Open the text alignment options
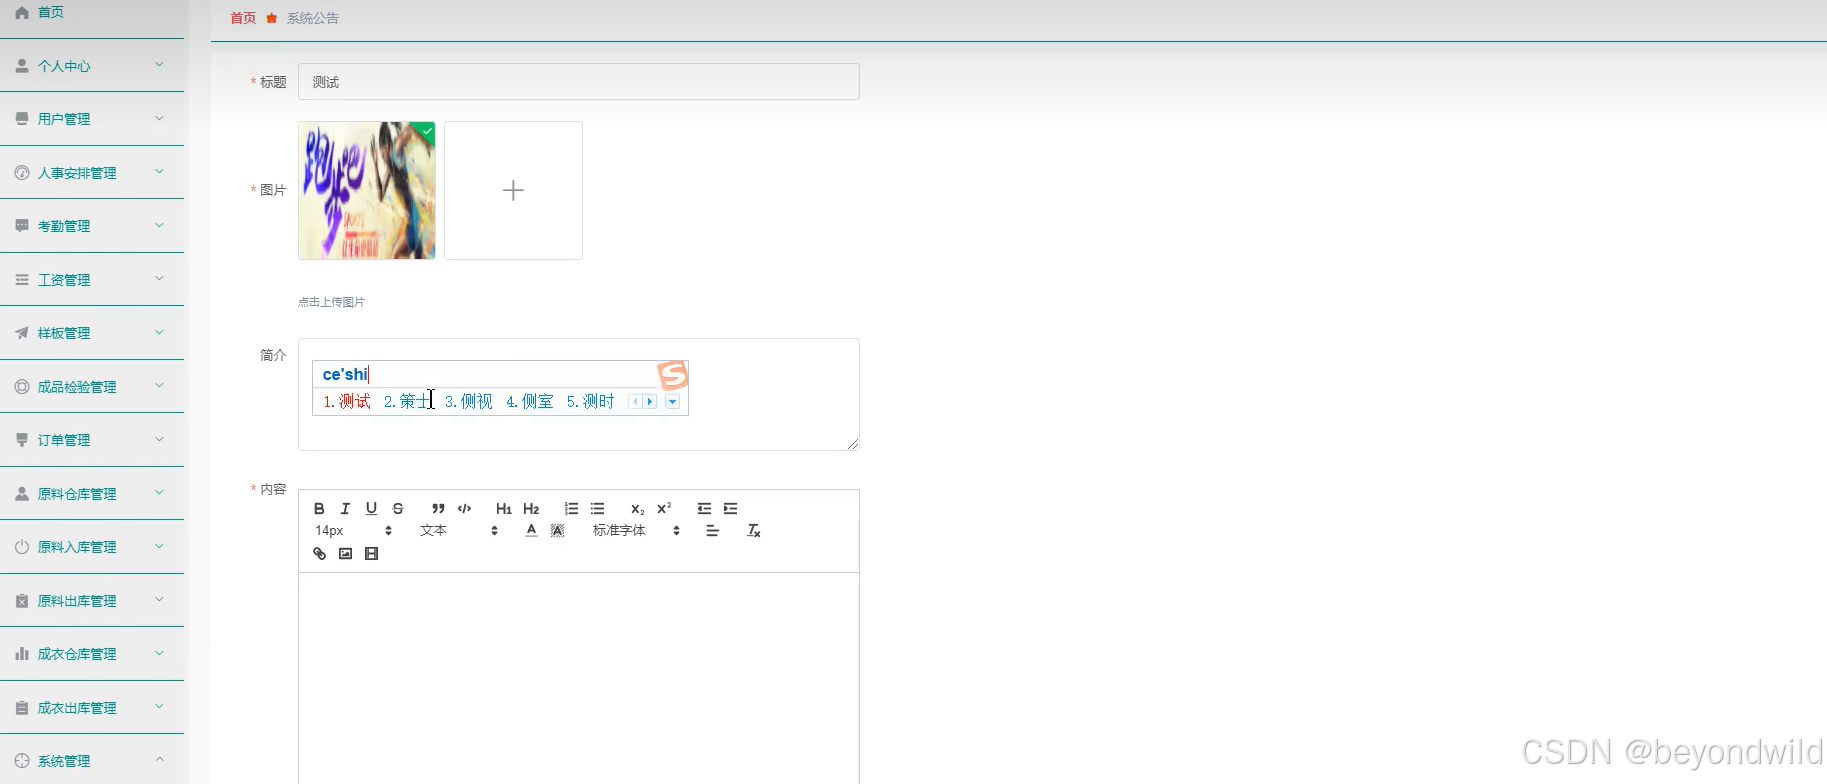Image resolution: width=1827 pixels, height=784 pixels. (712, 530)
